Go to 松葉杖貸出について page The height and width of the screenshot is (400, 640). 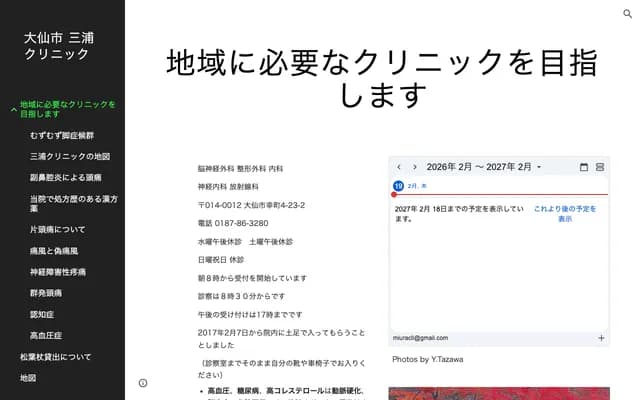pos(55,357)
